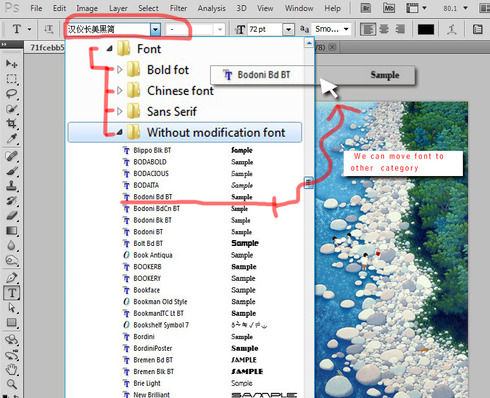This screenshot has height=398, width=490.
Task: Click the font list scrollbar thumb
Action: 309,182
